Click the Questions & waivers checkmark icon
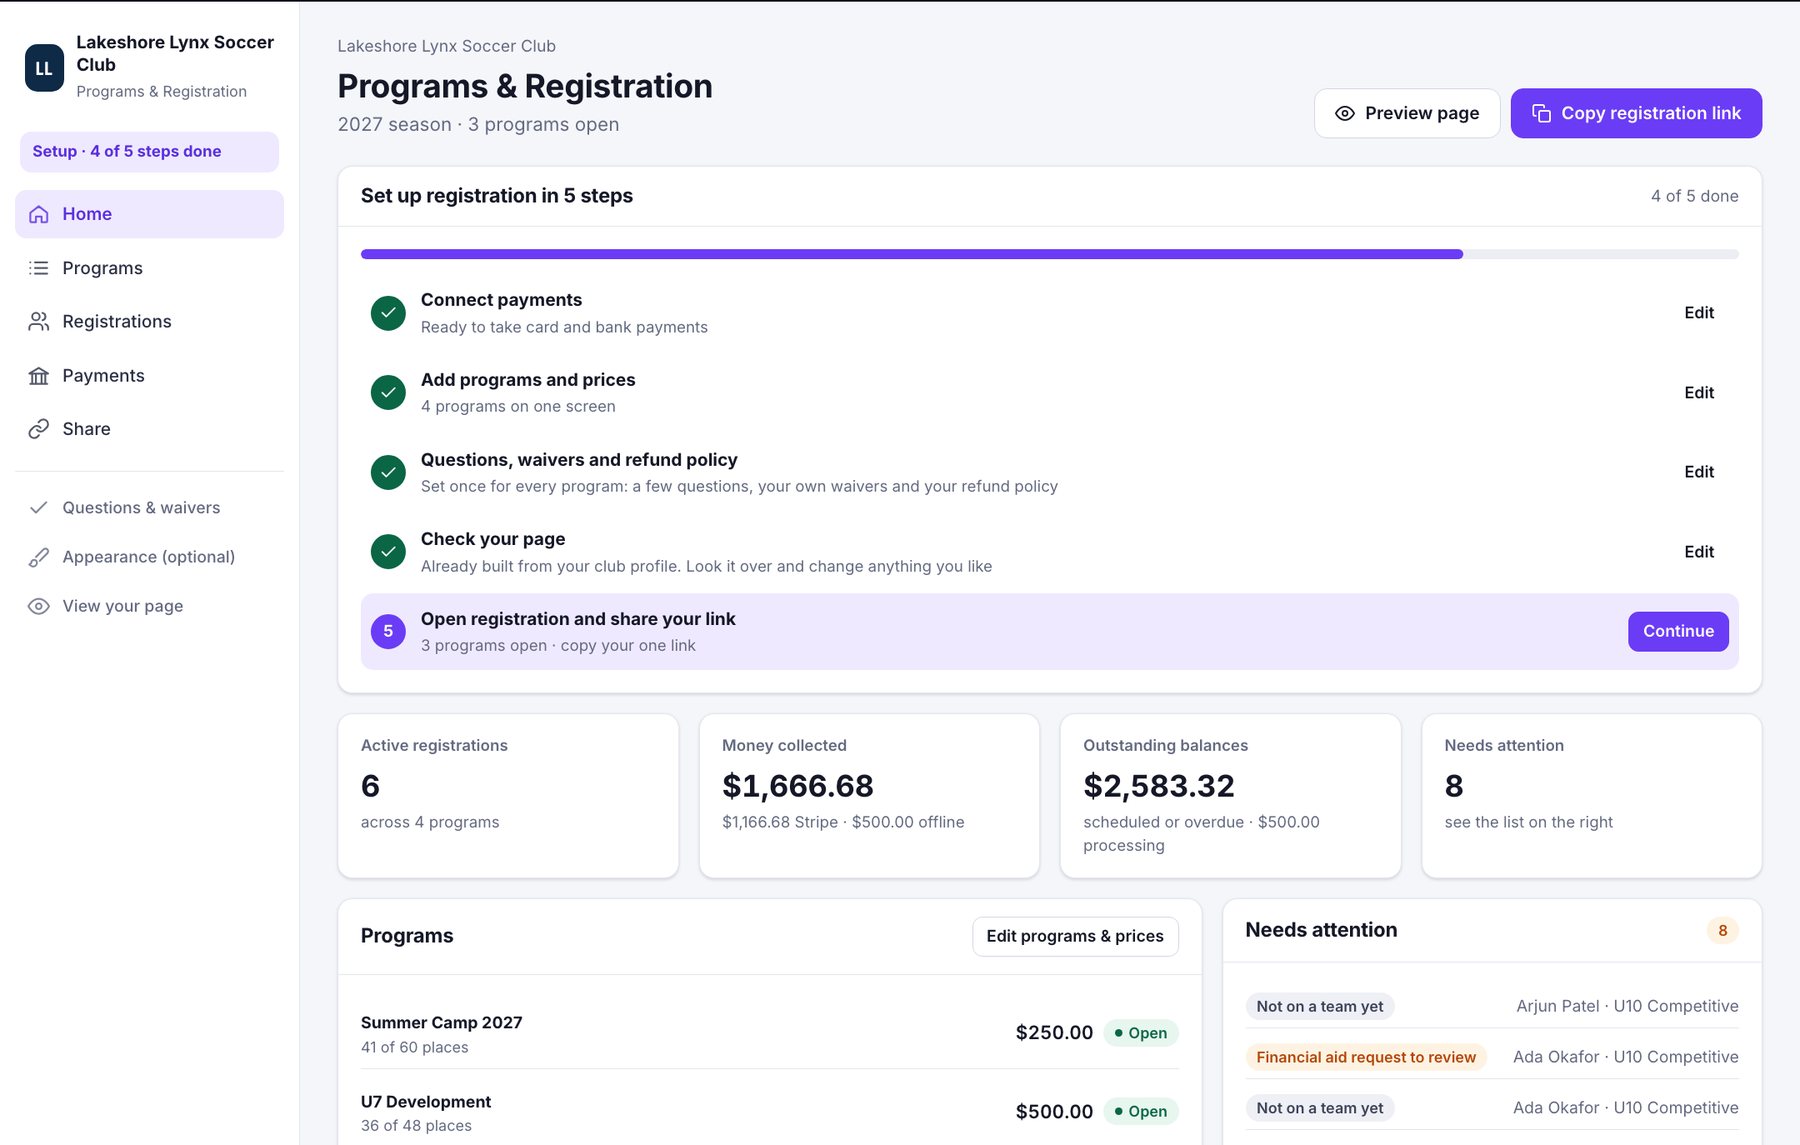Image resolution: width=1800 pixels, height=1145 pixels. (x=39, y=508)
